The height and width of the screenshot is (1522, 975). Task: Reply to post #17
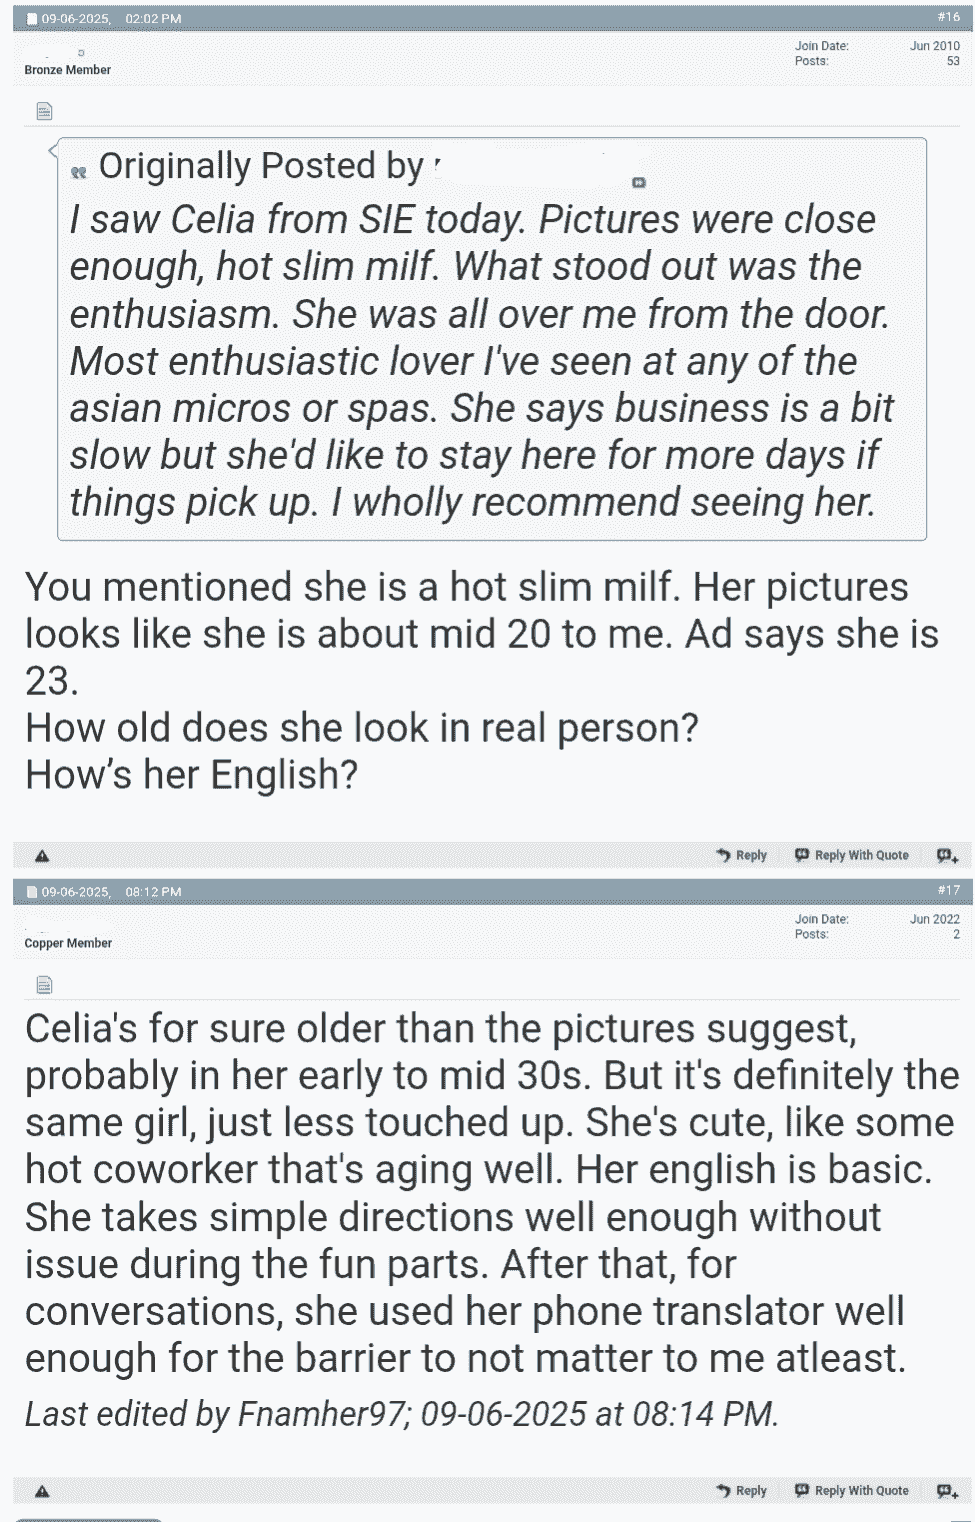coord(742,1491)
